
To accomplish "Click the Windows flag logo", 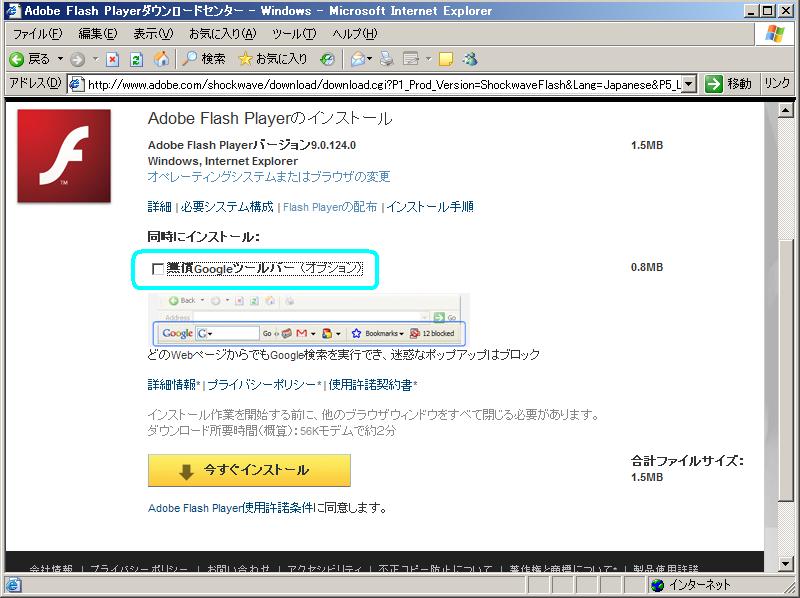I will [775, 34].
